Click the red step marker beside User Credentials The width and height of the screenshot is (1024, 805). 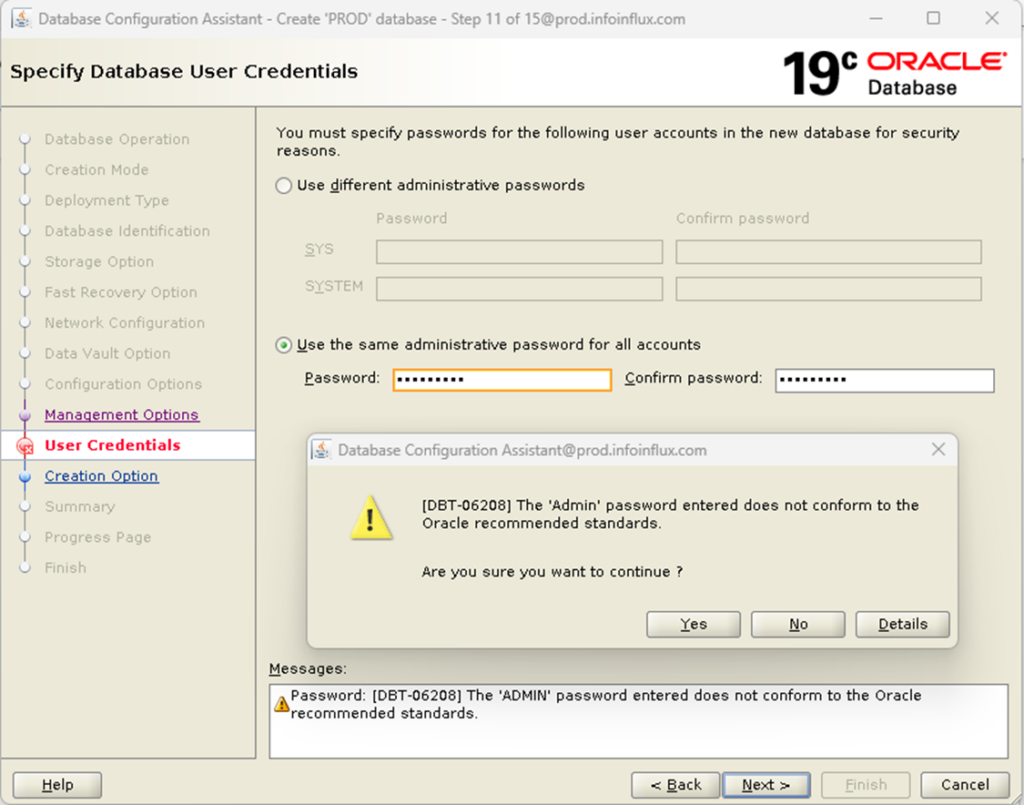point(24,446)
